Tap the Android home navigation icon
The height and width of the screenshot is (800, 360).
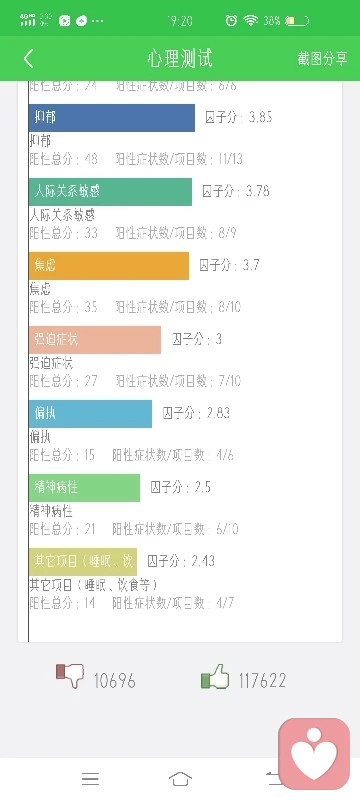pyautogui.click(x=180, y=779)
